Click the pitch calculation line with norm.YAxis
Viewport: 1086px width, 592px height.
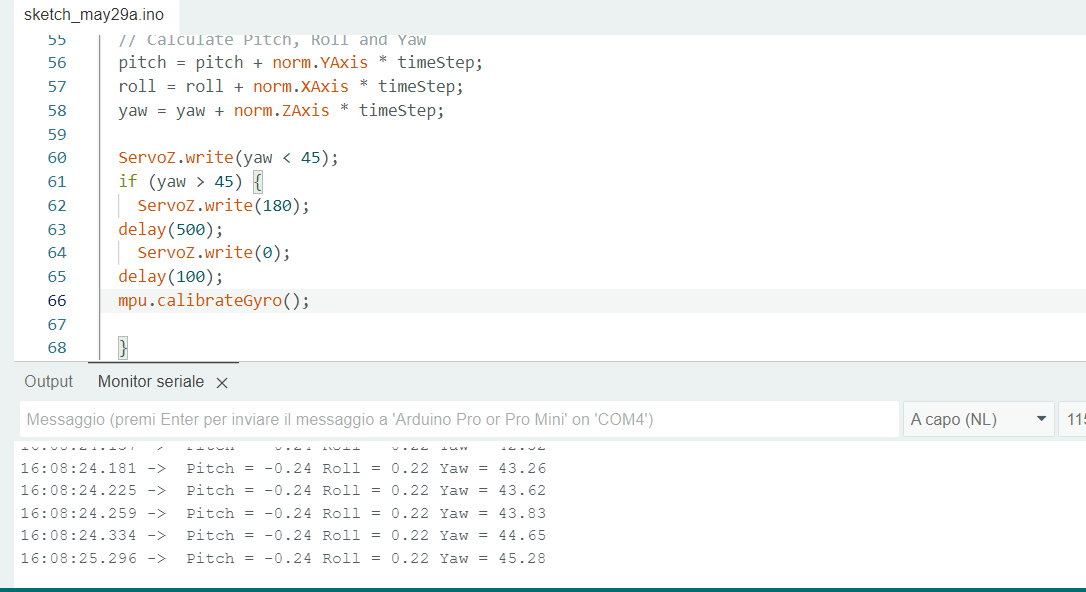click(x=300, y=62)
